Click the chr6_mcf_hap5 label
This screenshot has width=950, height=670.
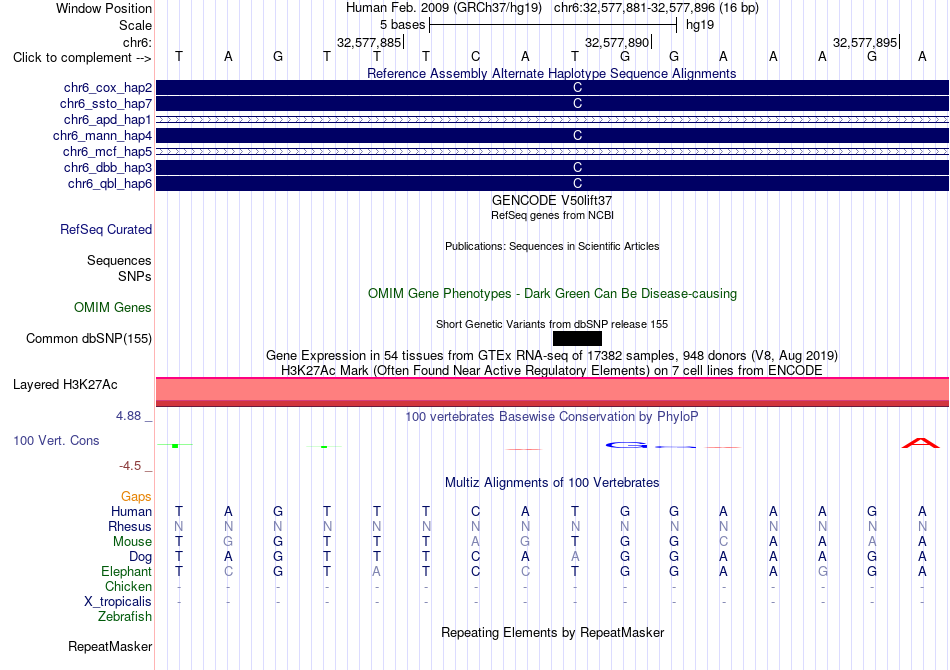tap(107, 151)
